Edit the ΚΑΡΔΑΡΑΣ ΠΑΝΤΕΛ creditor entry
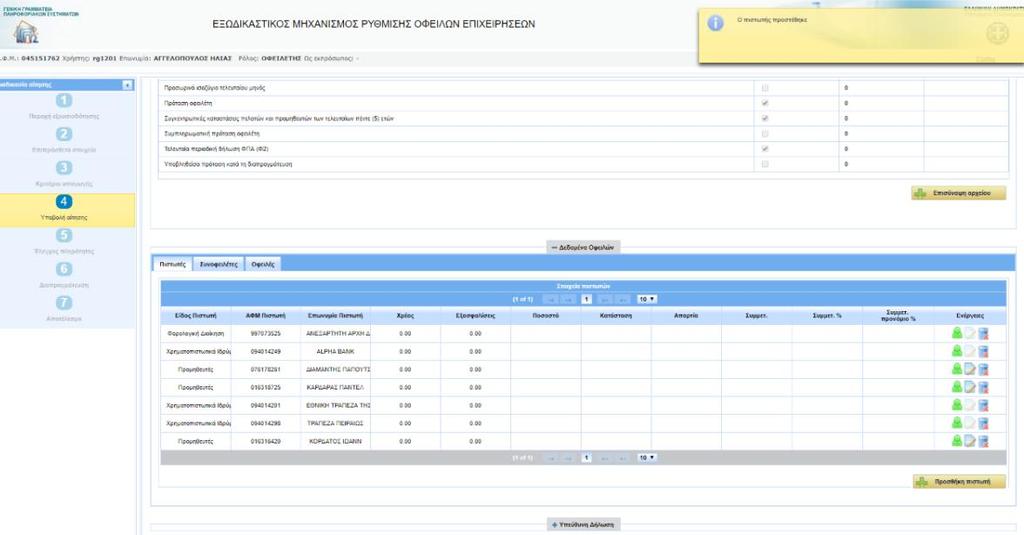Viewport: 1024px width, 535px height. [970, 387]
